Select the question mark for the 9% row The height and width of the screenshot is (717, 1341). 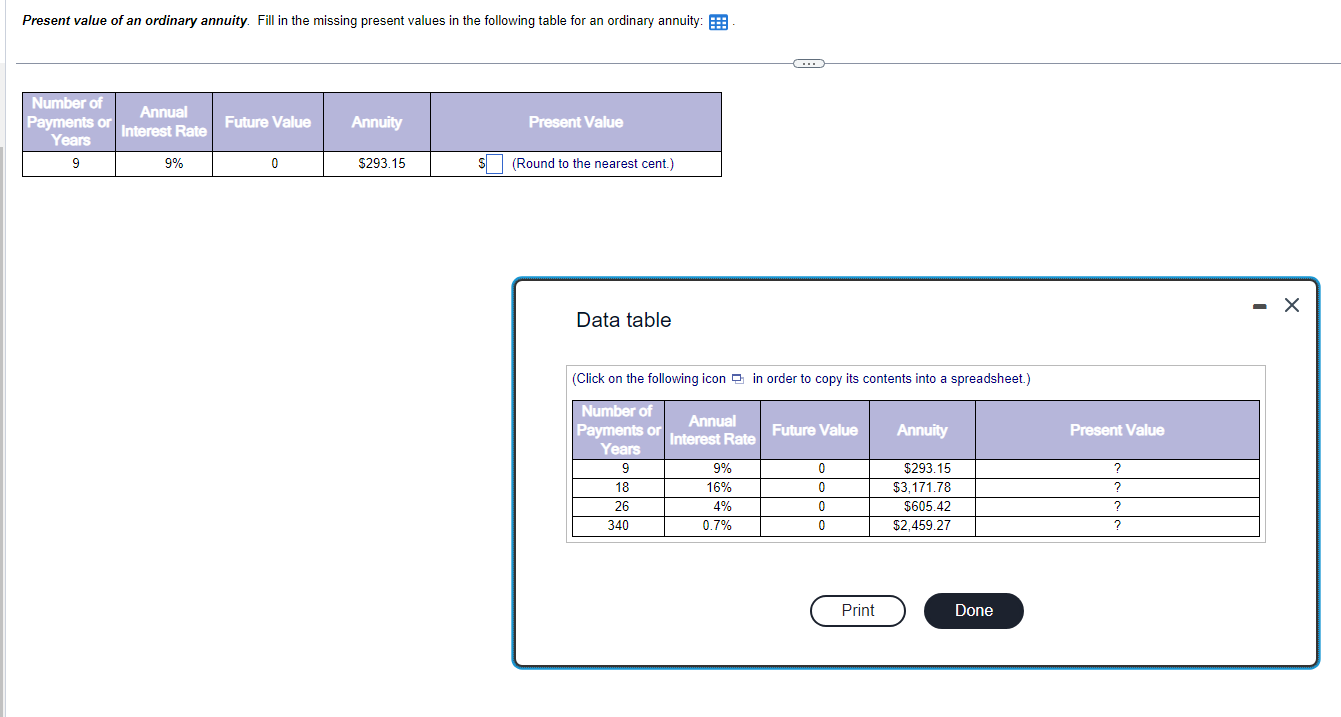1117,468
